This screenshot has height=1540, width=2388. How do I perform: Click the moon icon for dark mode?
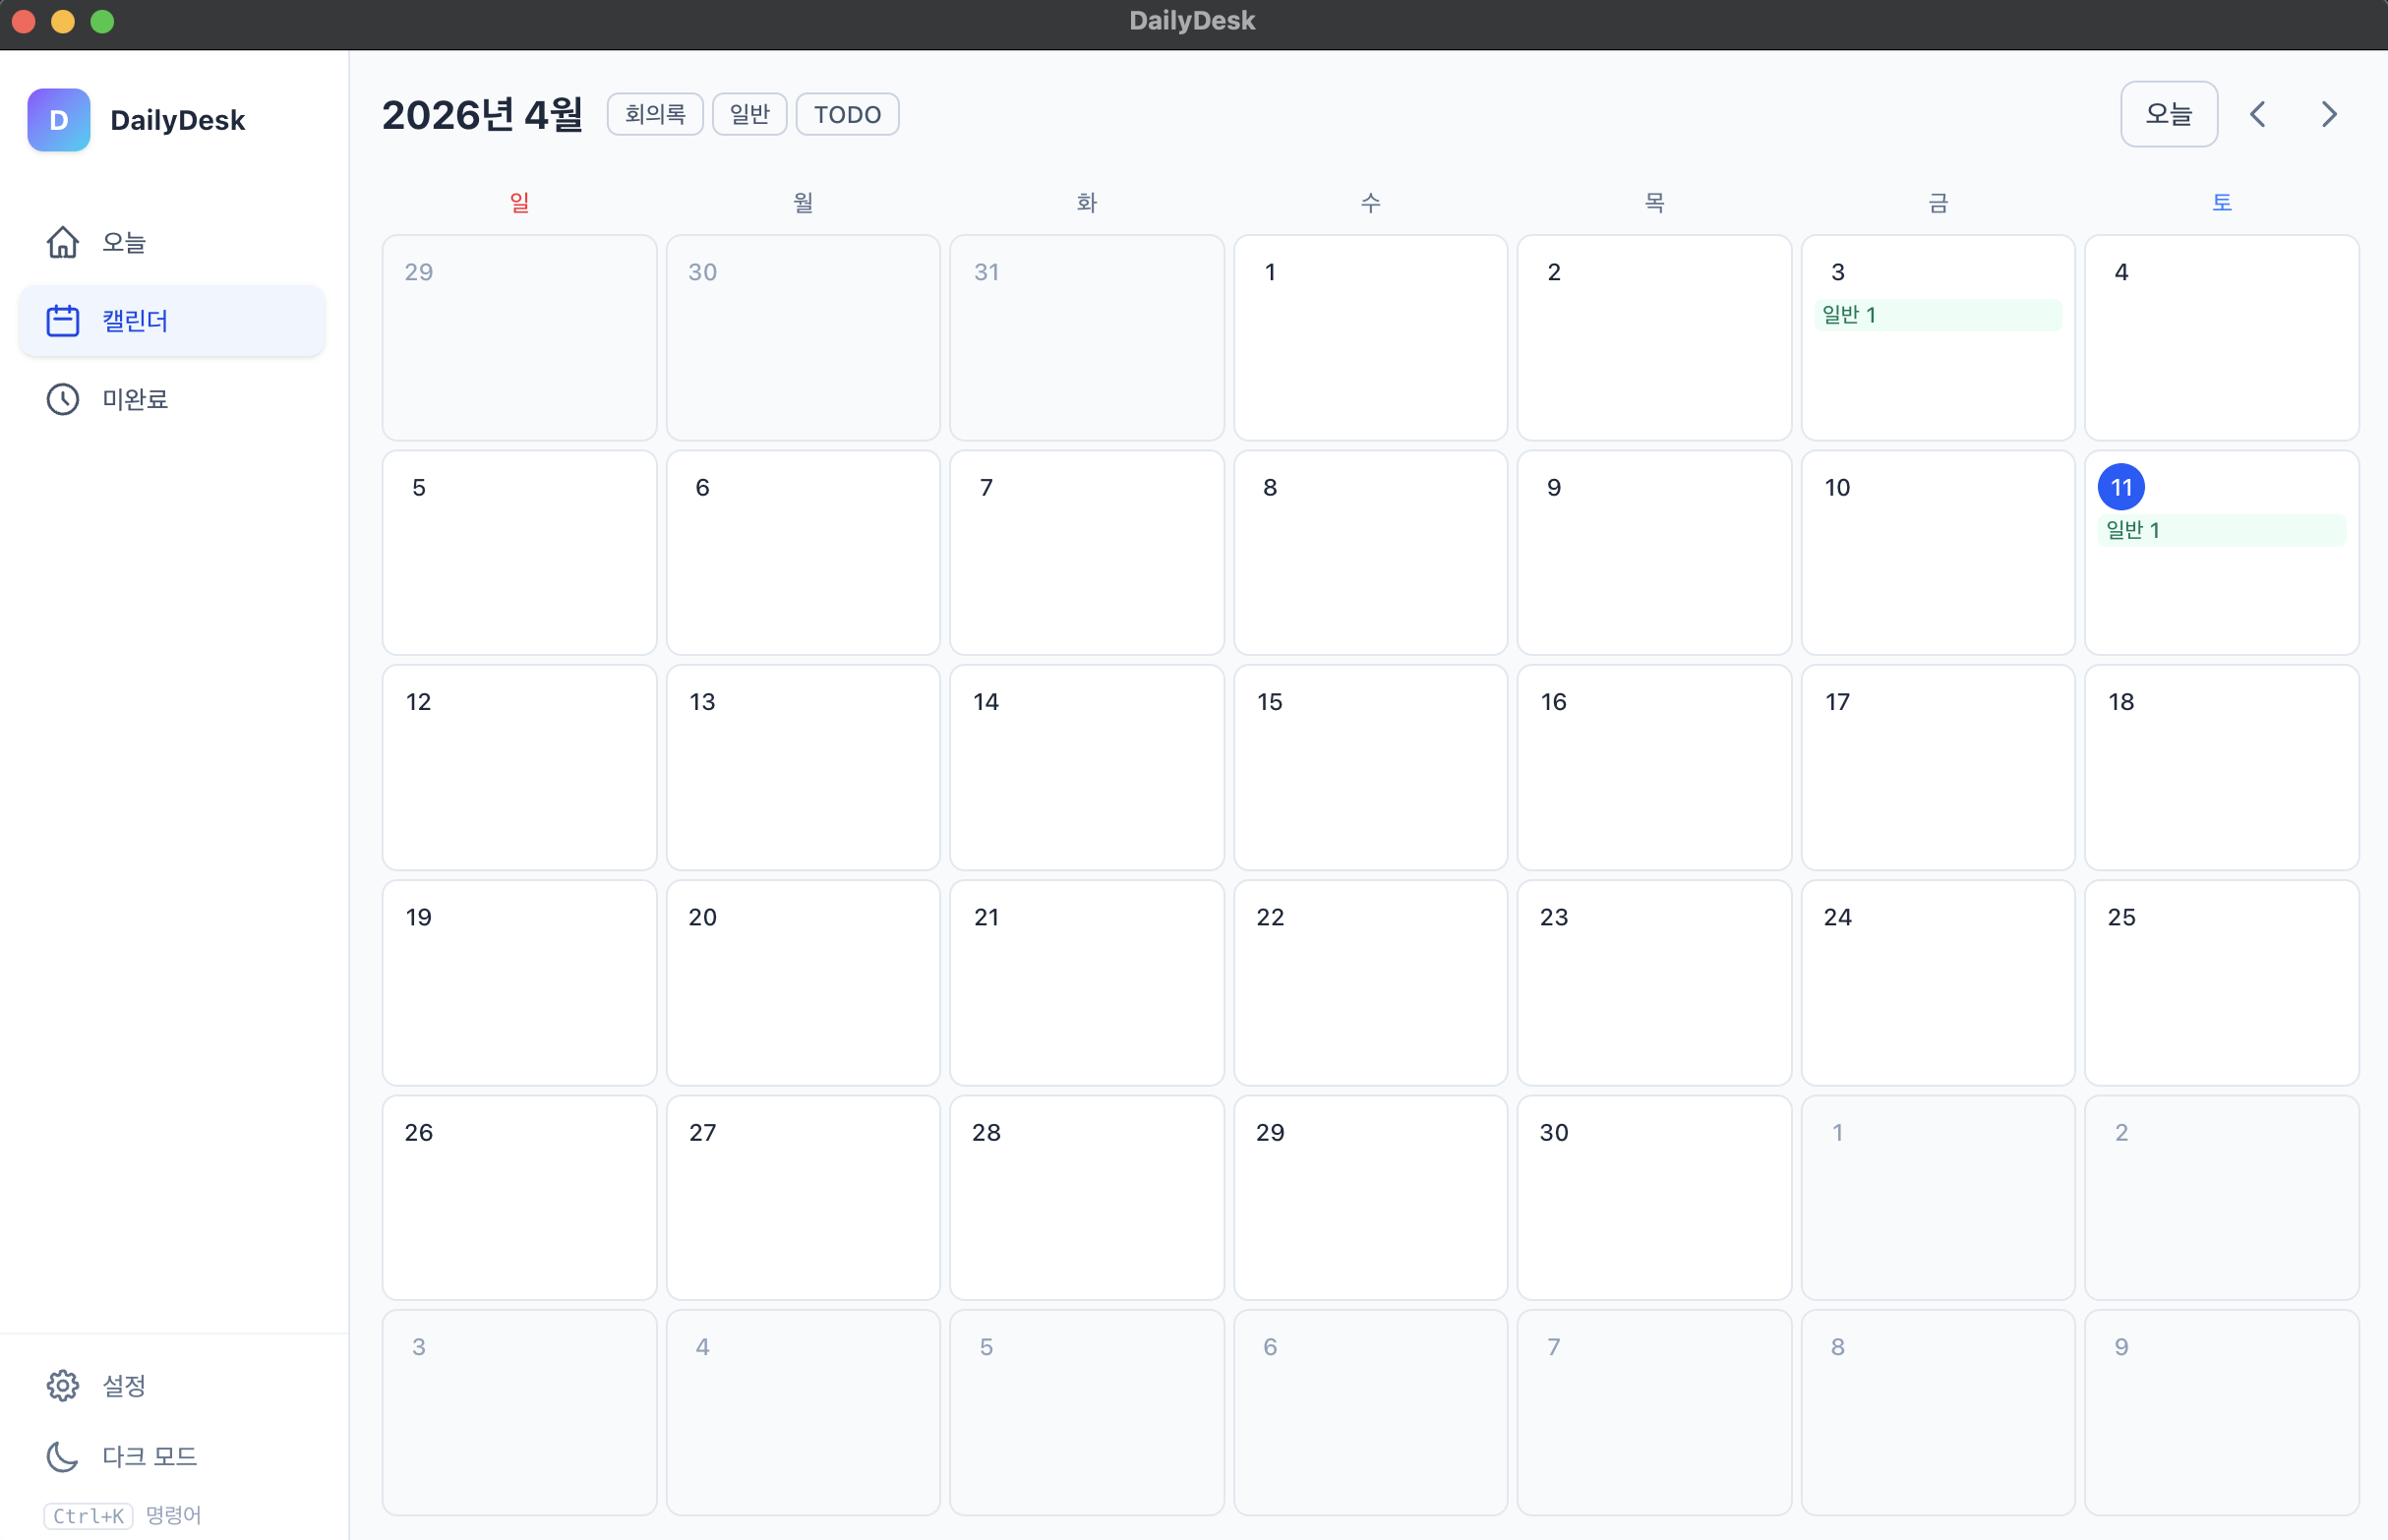tap(62, 1456)
